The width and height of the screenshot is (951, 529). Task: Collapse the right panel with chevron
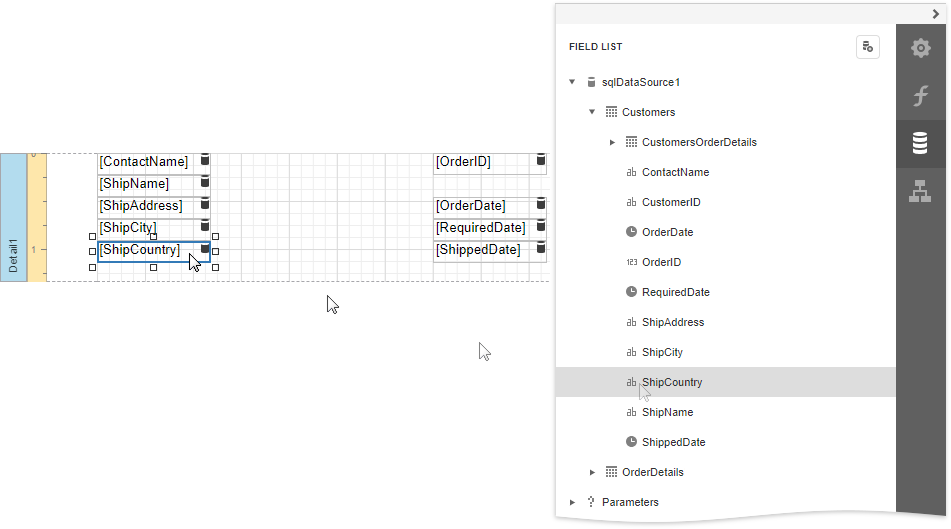tap(935, 14)
